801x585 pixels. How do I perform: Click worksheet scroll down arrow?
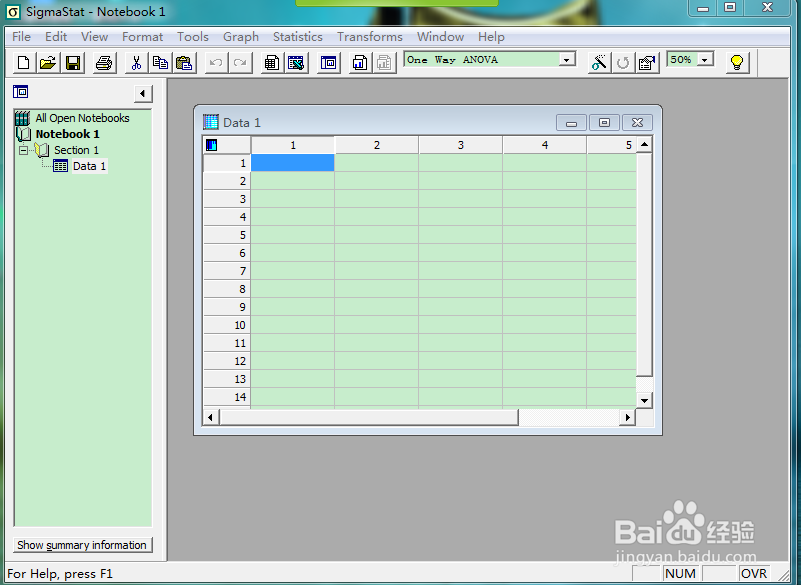(x=645, y=401)
